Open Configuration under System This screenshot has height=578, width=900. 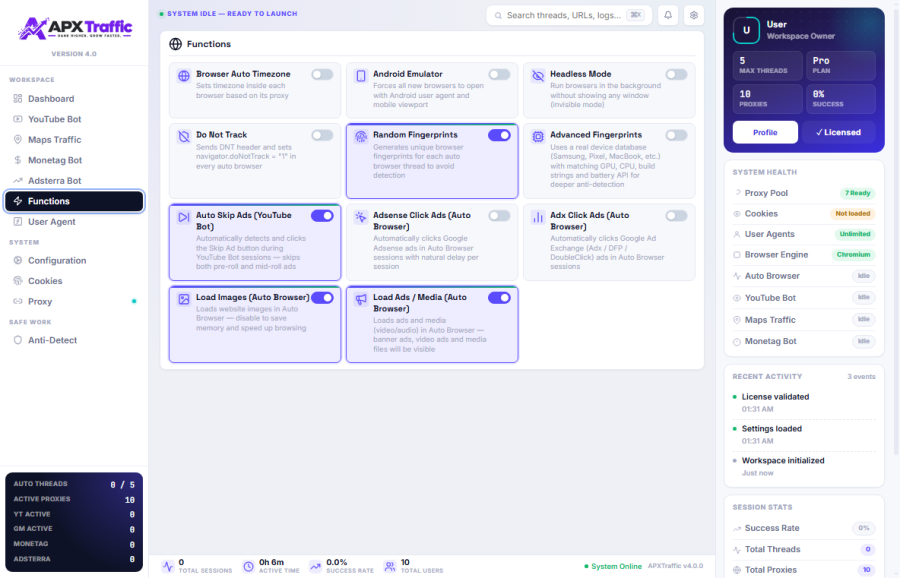[74, 260]
